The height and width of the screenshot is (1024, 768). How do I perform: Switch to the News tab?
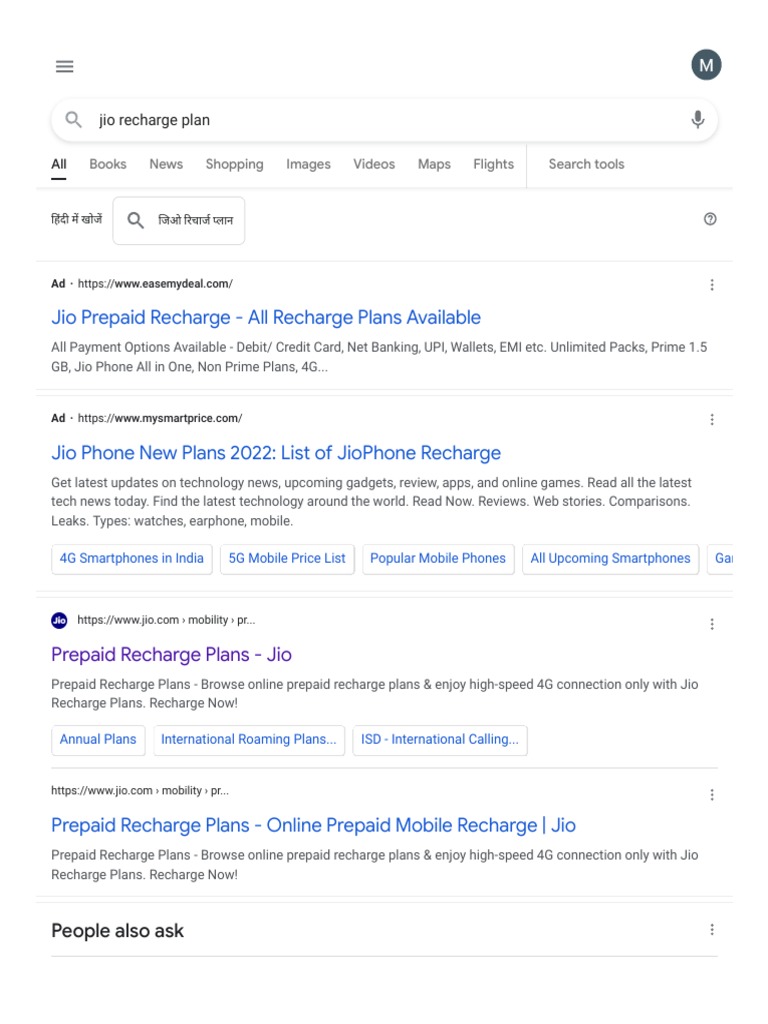click(x=166, y=165)
